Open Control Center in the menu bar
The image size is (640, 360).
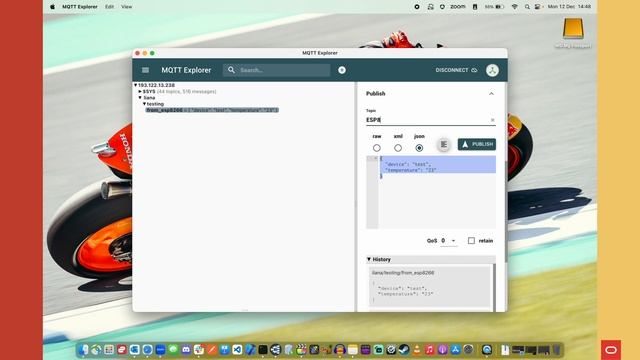pyautogui.click(x=538, y=7)
